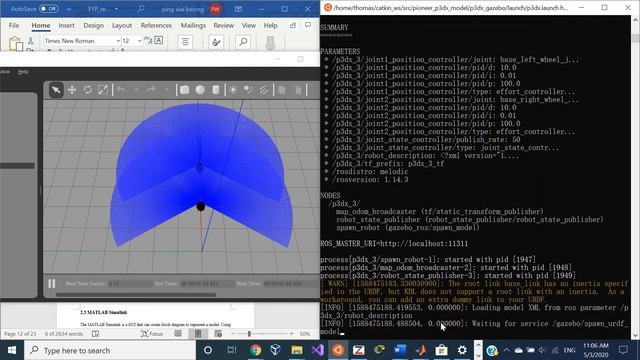
Task: Open the Mailings ribbon tab
Action: pos(193,25)
